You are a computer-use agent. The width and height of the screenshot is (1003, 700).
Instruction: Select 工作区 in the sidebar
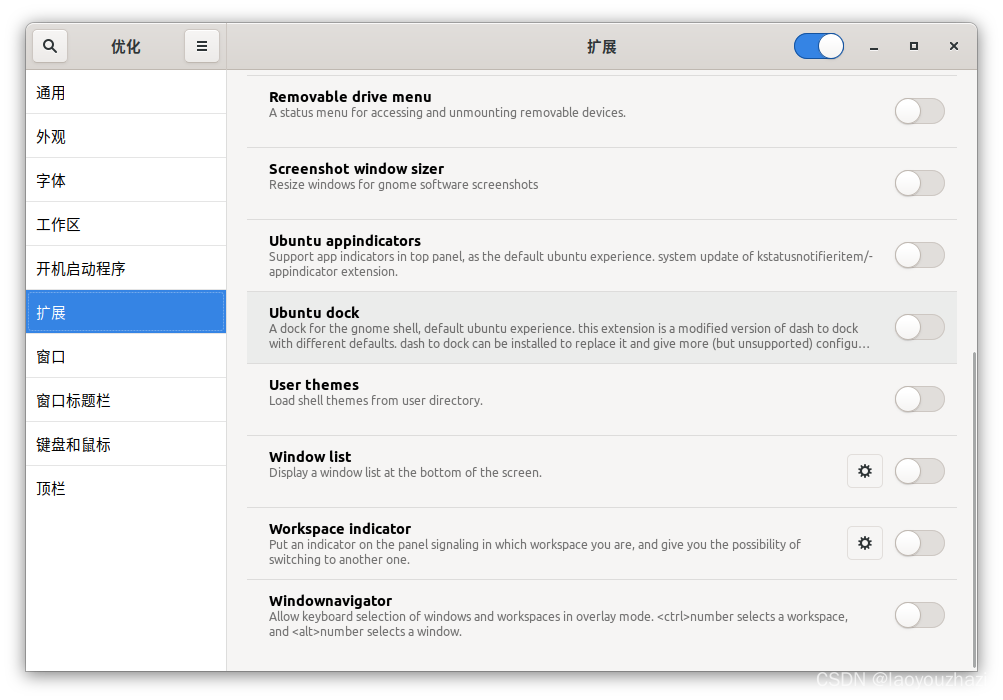click(x=126, y=225)
